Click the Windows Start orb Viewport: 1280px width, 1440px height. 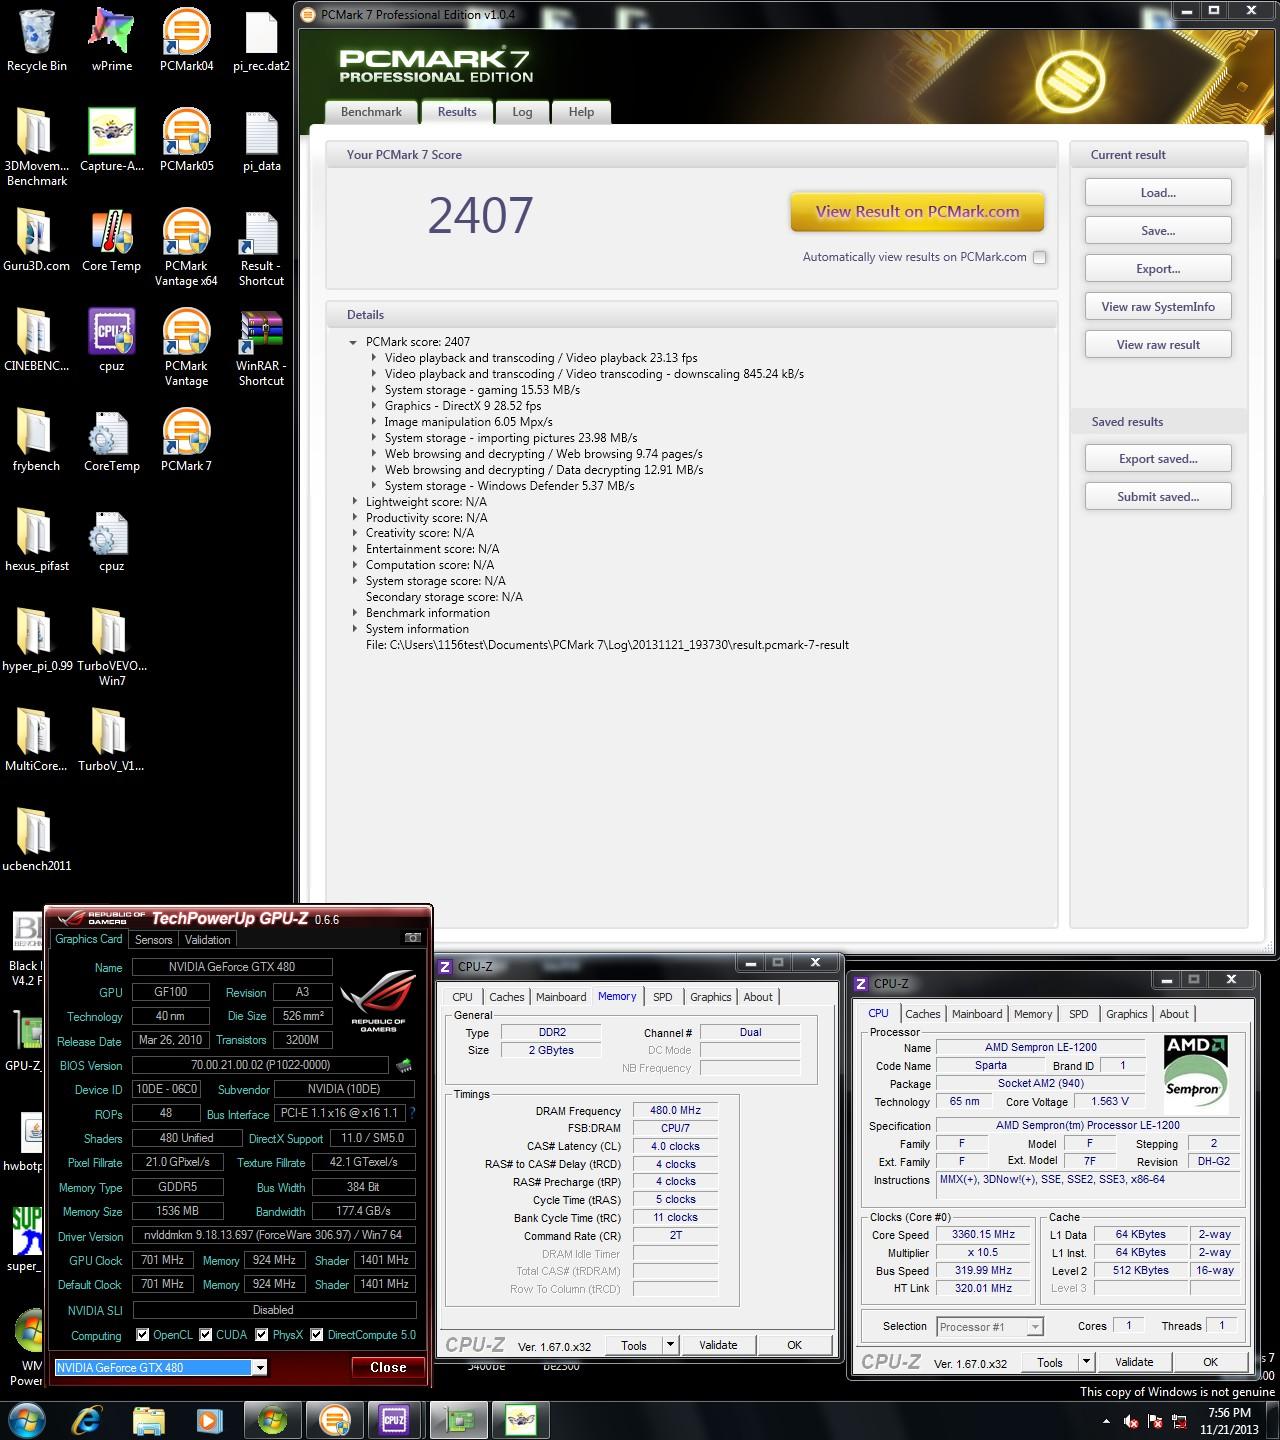tap(26, 1418)
